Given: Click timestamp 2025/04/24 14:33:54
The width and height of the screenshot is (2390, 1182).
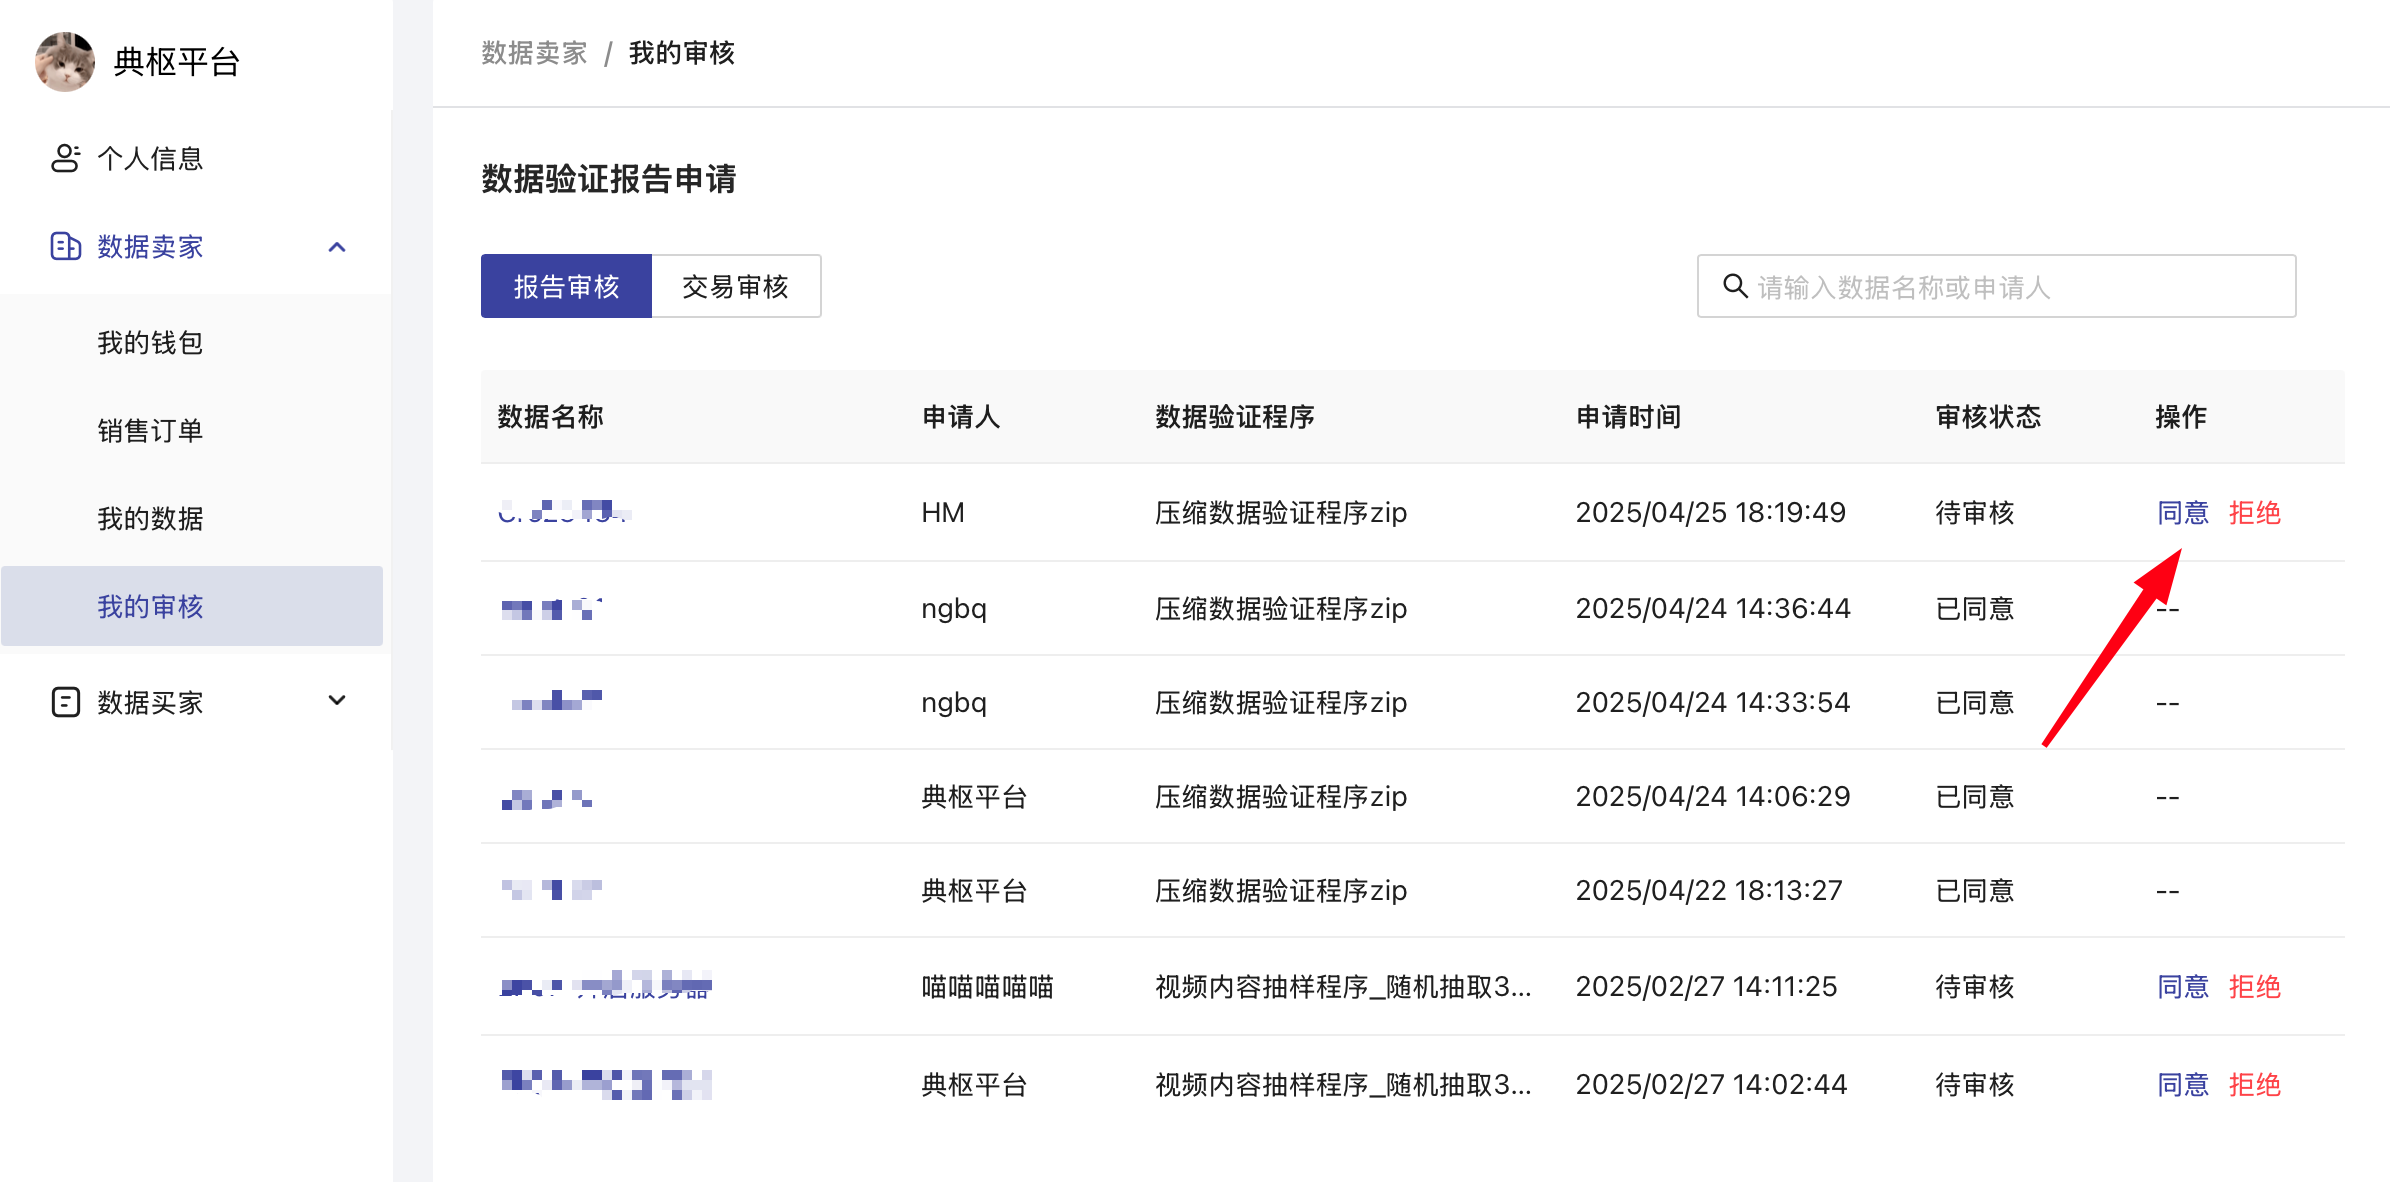Looking at the screenshot, I should [x=1713, y=703].
